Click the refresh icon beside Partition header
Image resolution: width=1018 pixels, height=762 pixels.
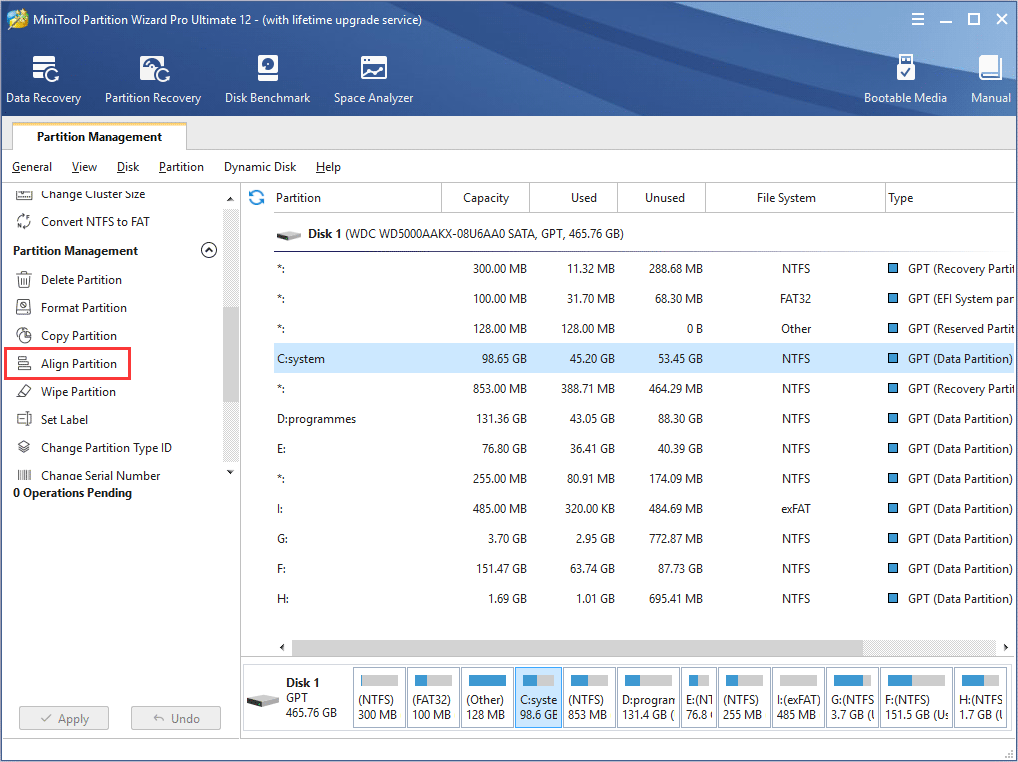tap(257, 197)
